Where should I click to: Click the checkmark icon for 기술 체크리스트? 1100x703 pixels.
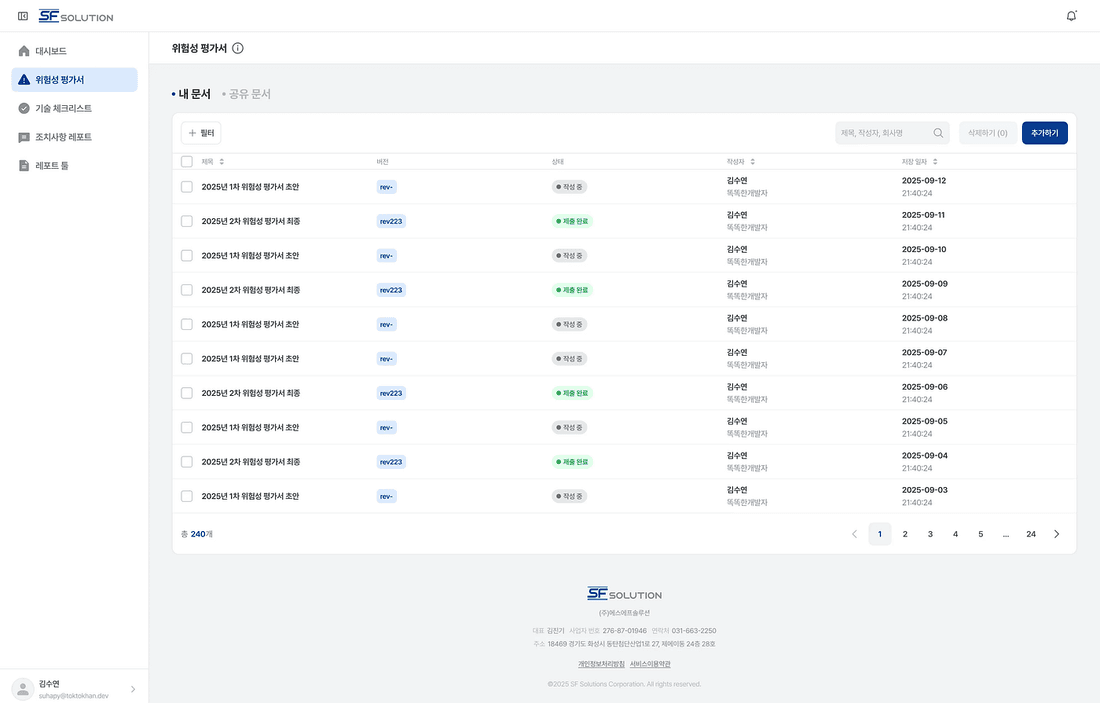coord(24,108)
